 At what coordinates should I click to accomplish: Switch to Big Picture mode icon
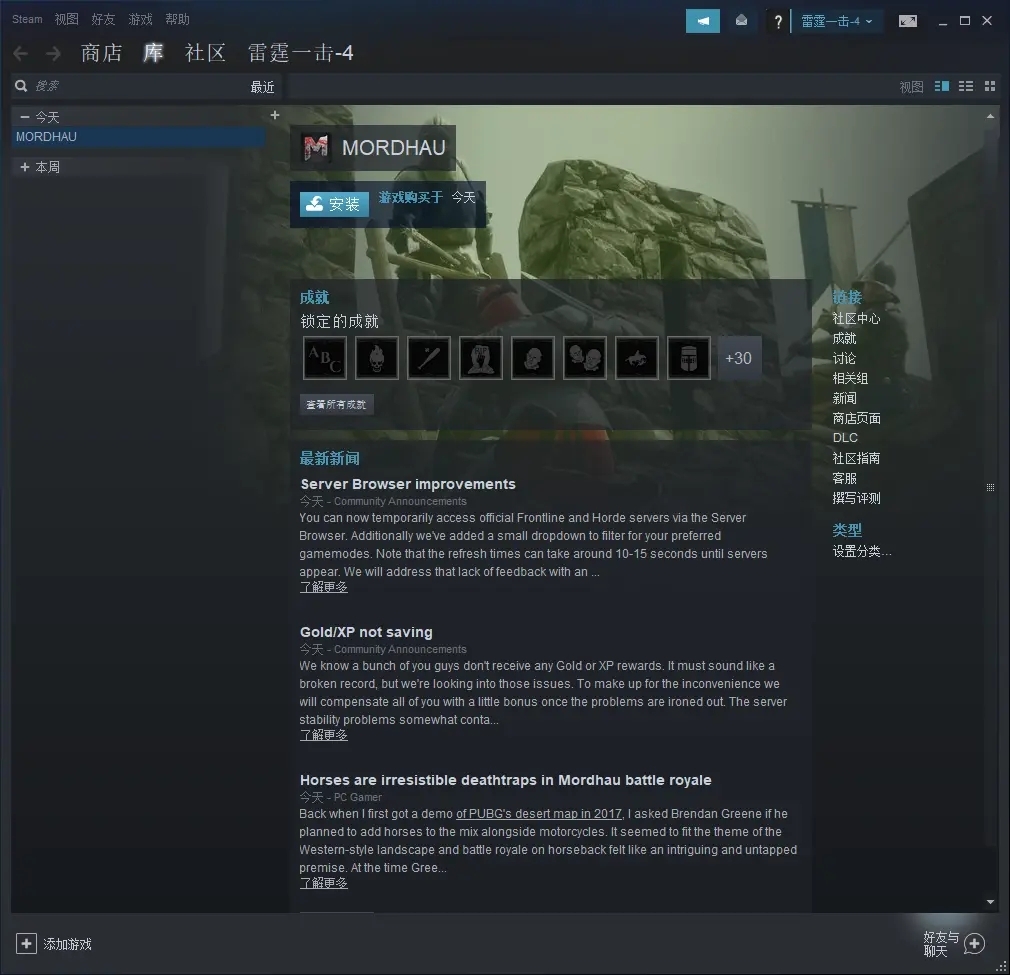pyautogui.click(x=908, y=21)
